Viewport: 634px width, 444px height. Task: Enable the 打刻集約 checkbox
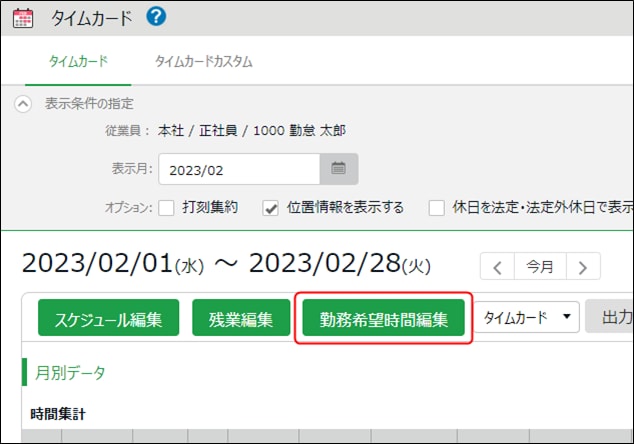(167, 208)
